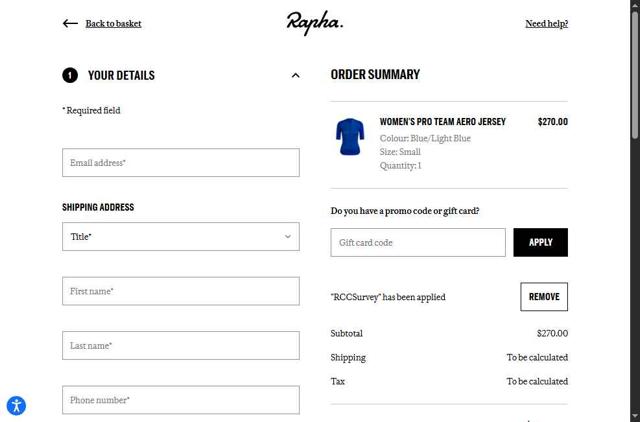
Task: Remove the RCCSurvey promo code
Action: (x=544, y=297)
